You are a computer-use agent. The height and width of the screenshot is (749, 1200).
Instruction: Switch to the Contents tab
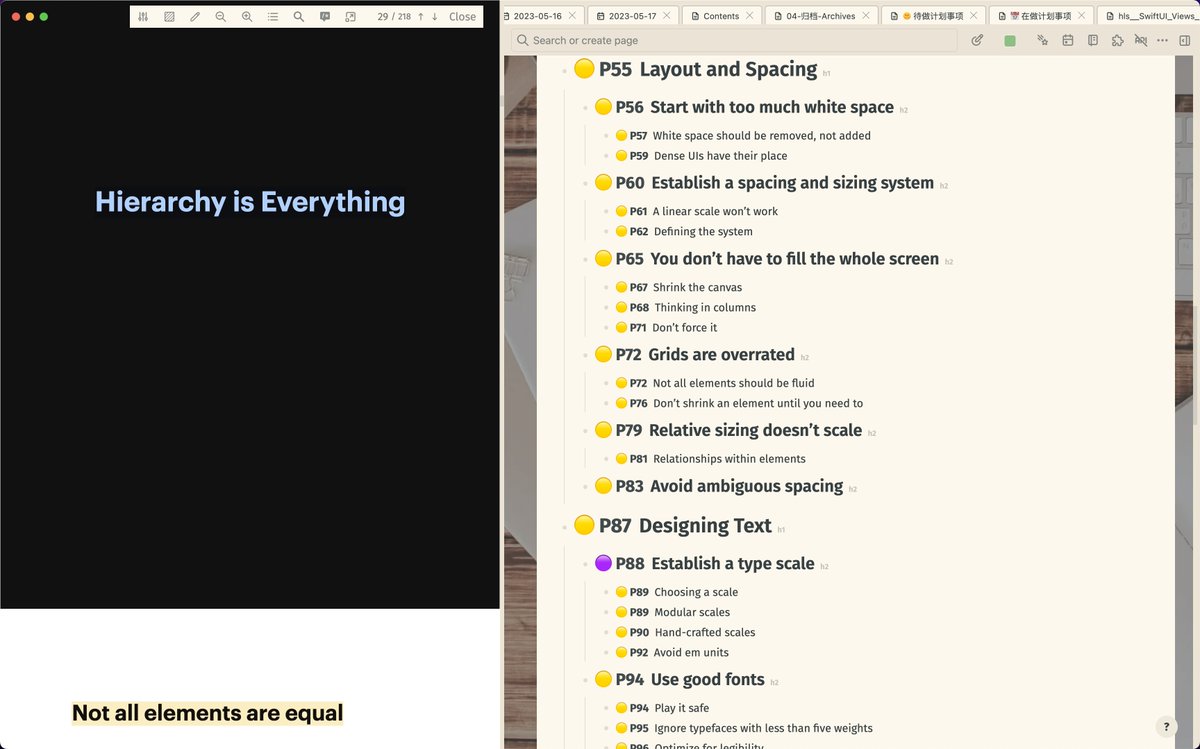pyautogui.click(x=721, y=16)
